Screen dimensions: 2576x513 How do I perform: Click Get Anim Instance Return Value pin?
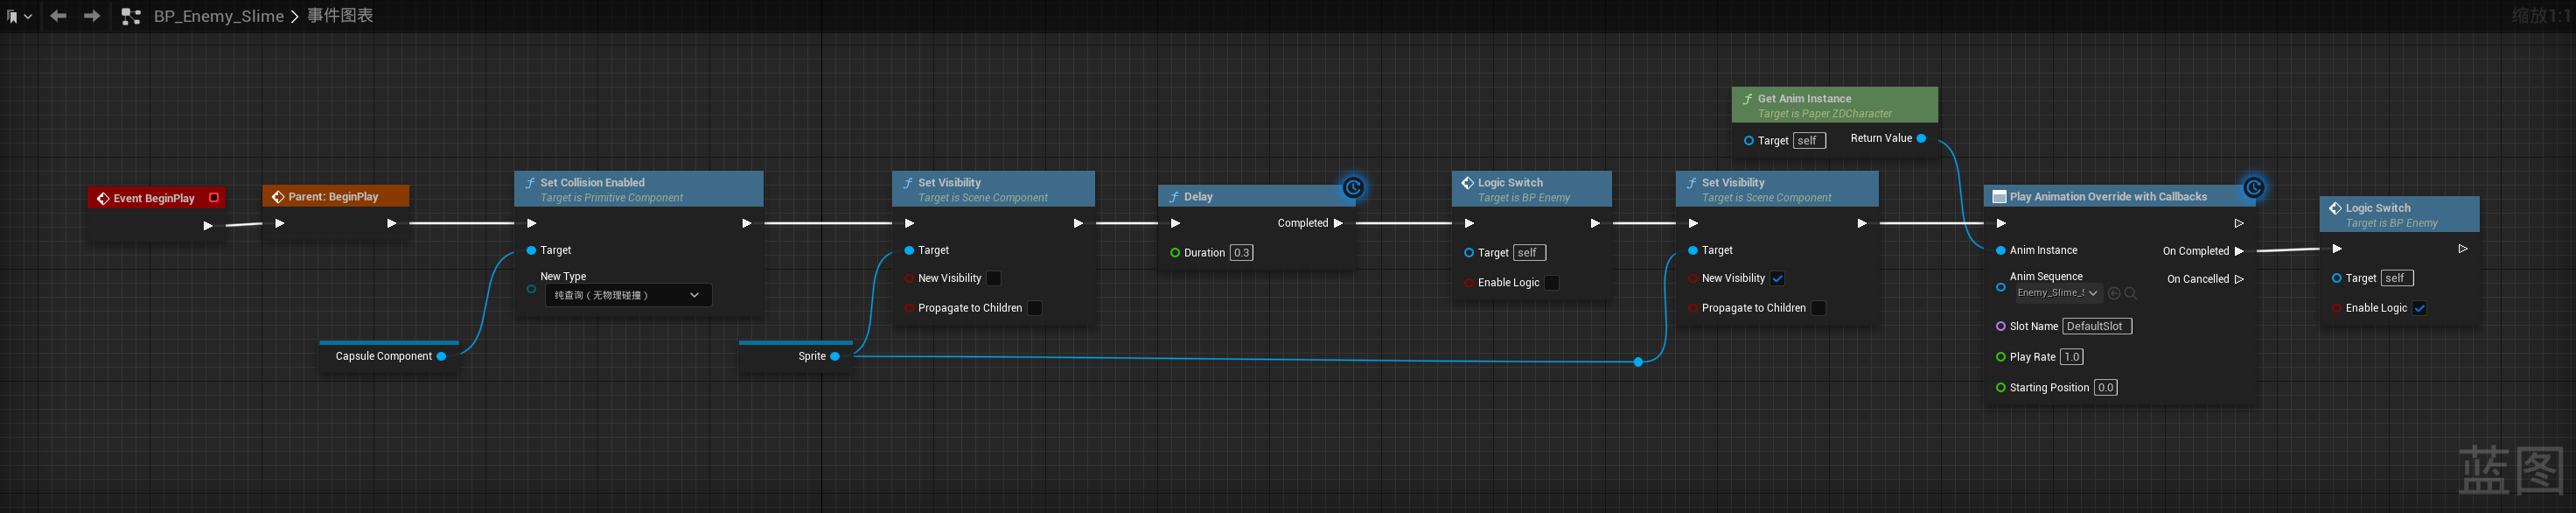pyautogui.click(x=1921, y=138)
